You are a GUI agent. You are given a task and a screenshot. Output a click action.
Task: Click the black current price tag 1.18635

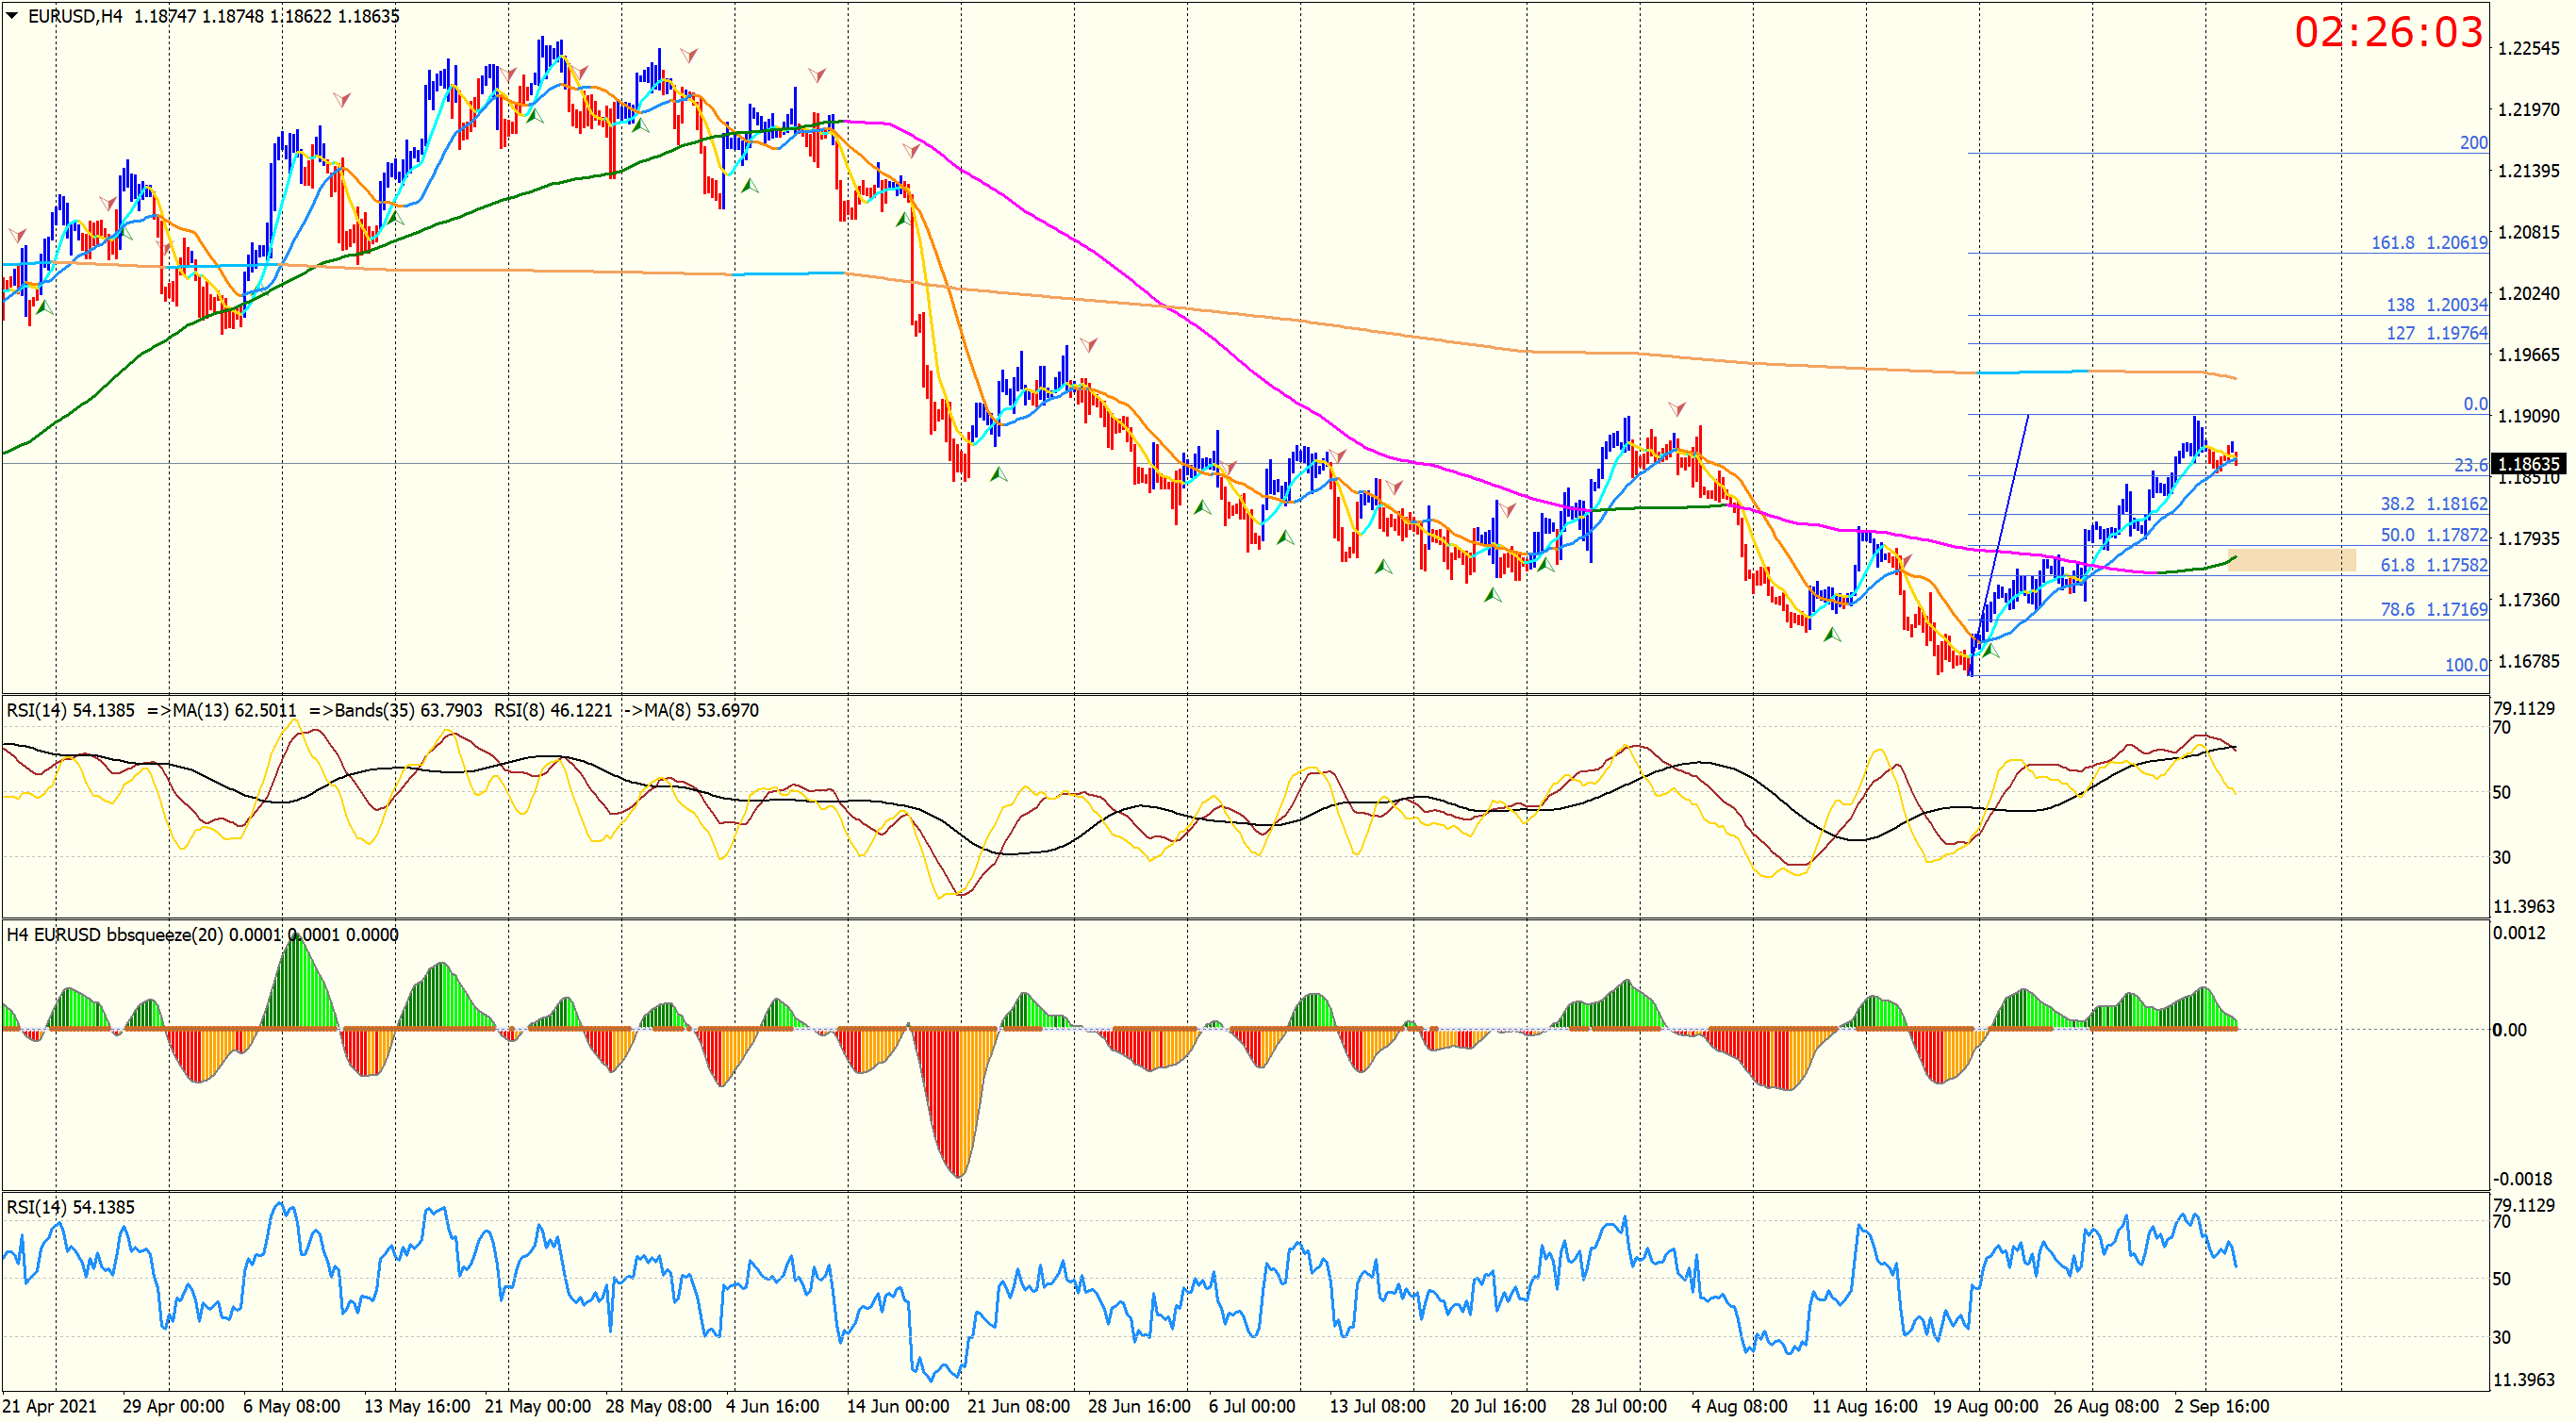(x=2528, y=463)
